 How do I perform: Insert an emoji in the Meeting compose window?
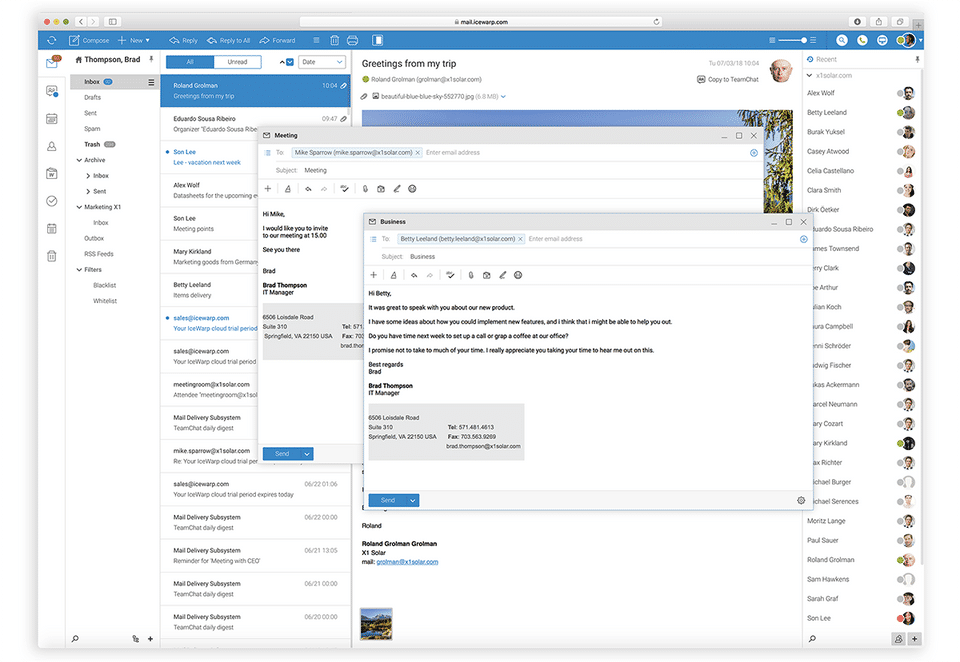[412, 189]
